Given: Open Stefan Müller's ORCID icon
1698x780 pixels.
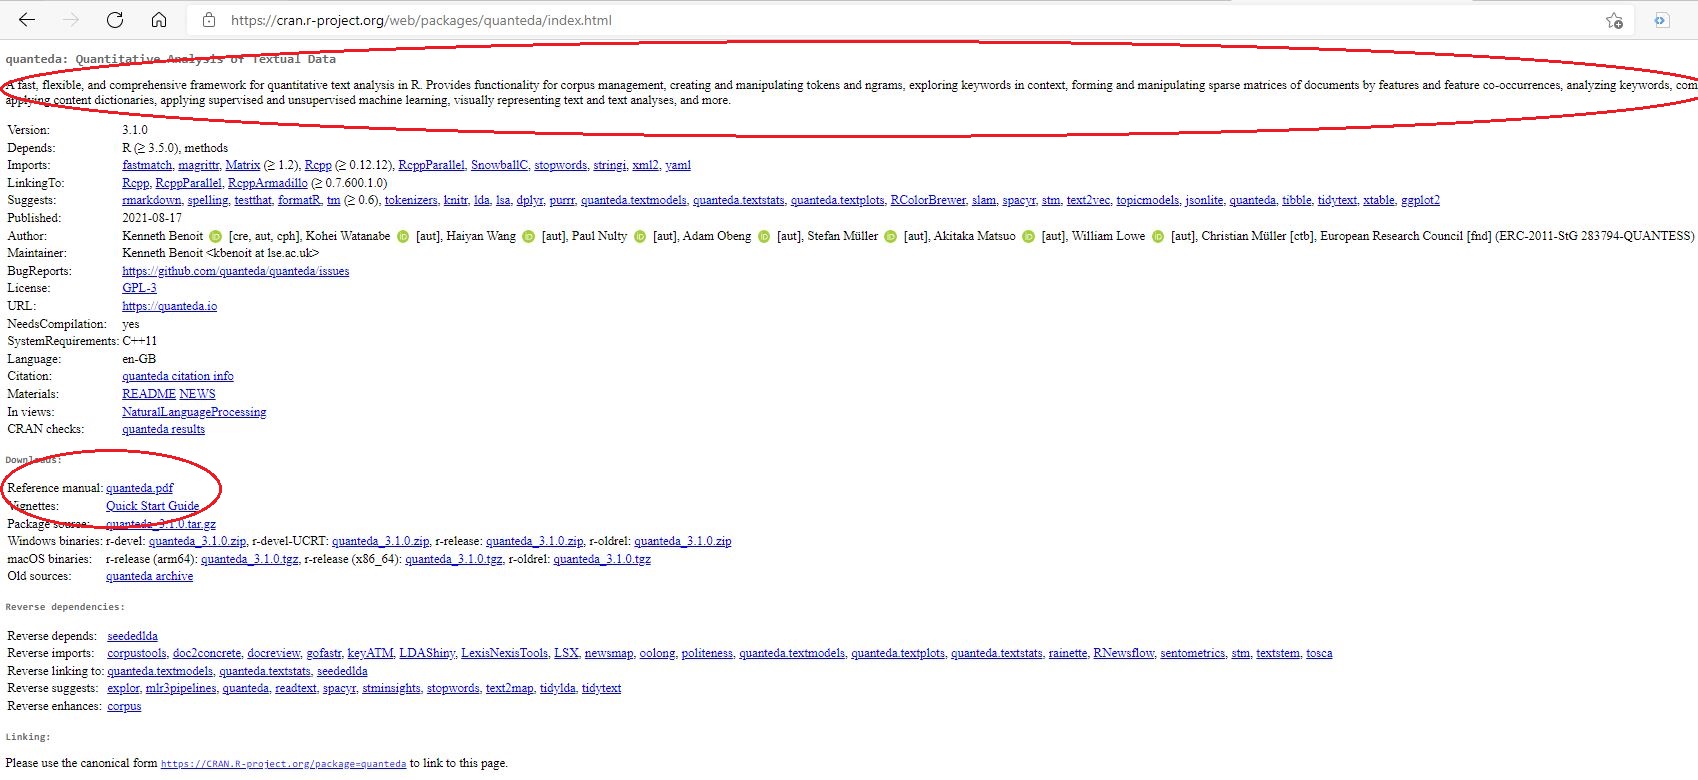Looking at the screenshot, I should 890,236.
